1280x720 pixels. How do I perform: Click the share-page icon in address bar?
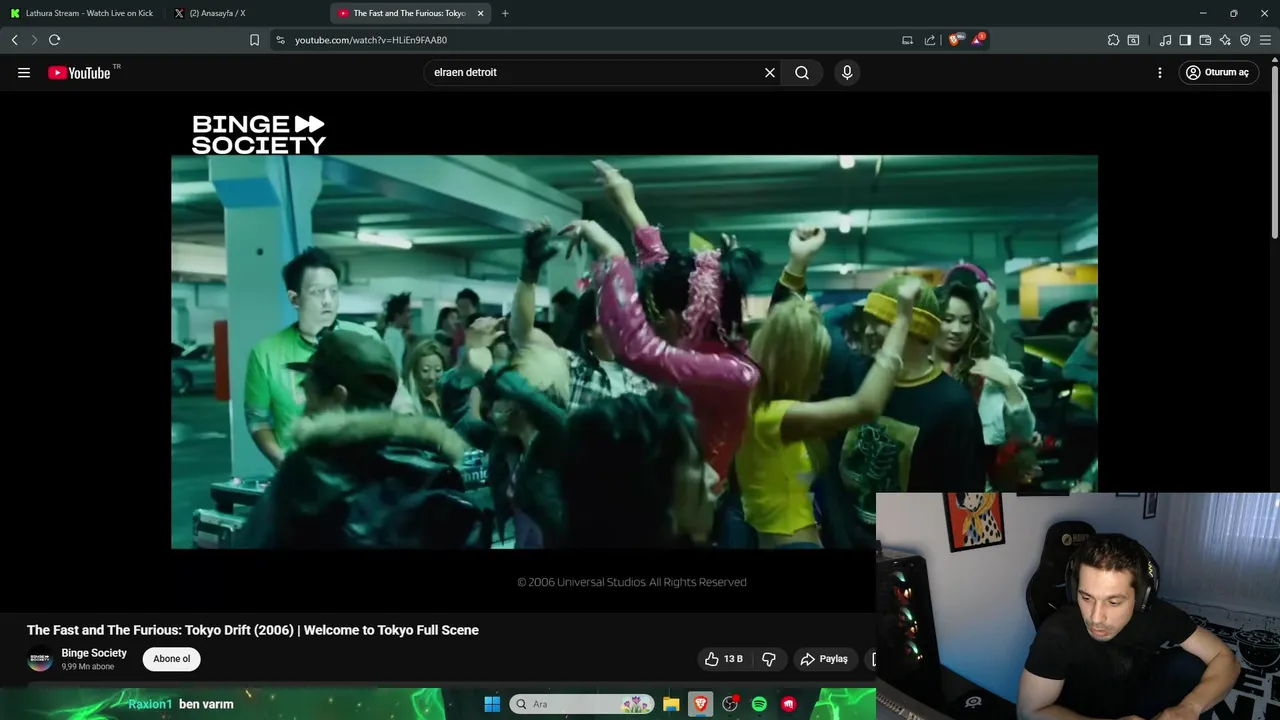[930, 40]
